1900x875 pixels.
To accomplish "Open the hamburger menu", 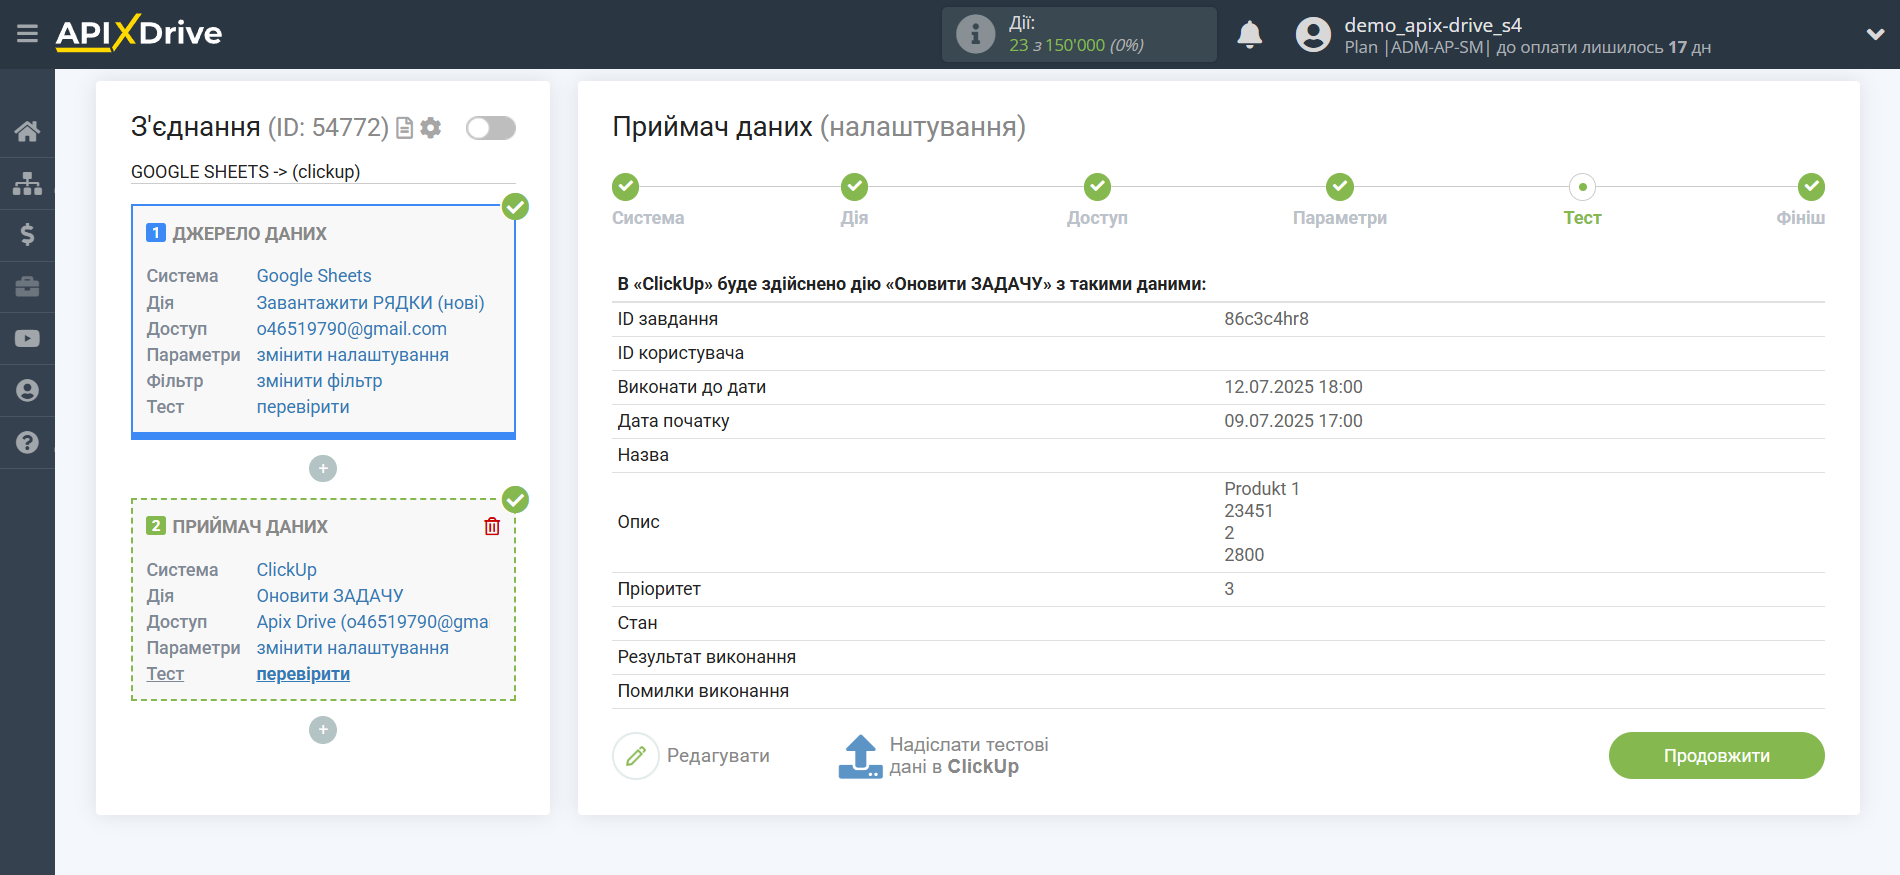I will 27,34.
